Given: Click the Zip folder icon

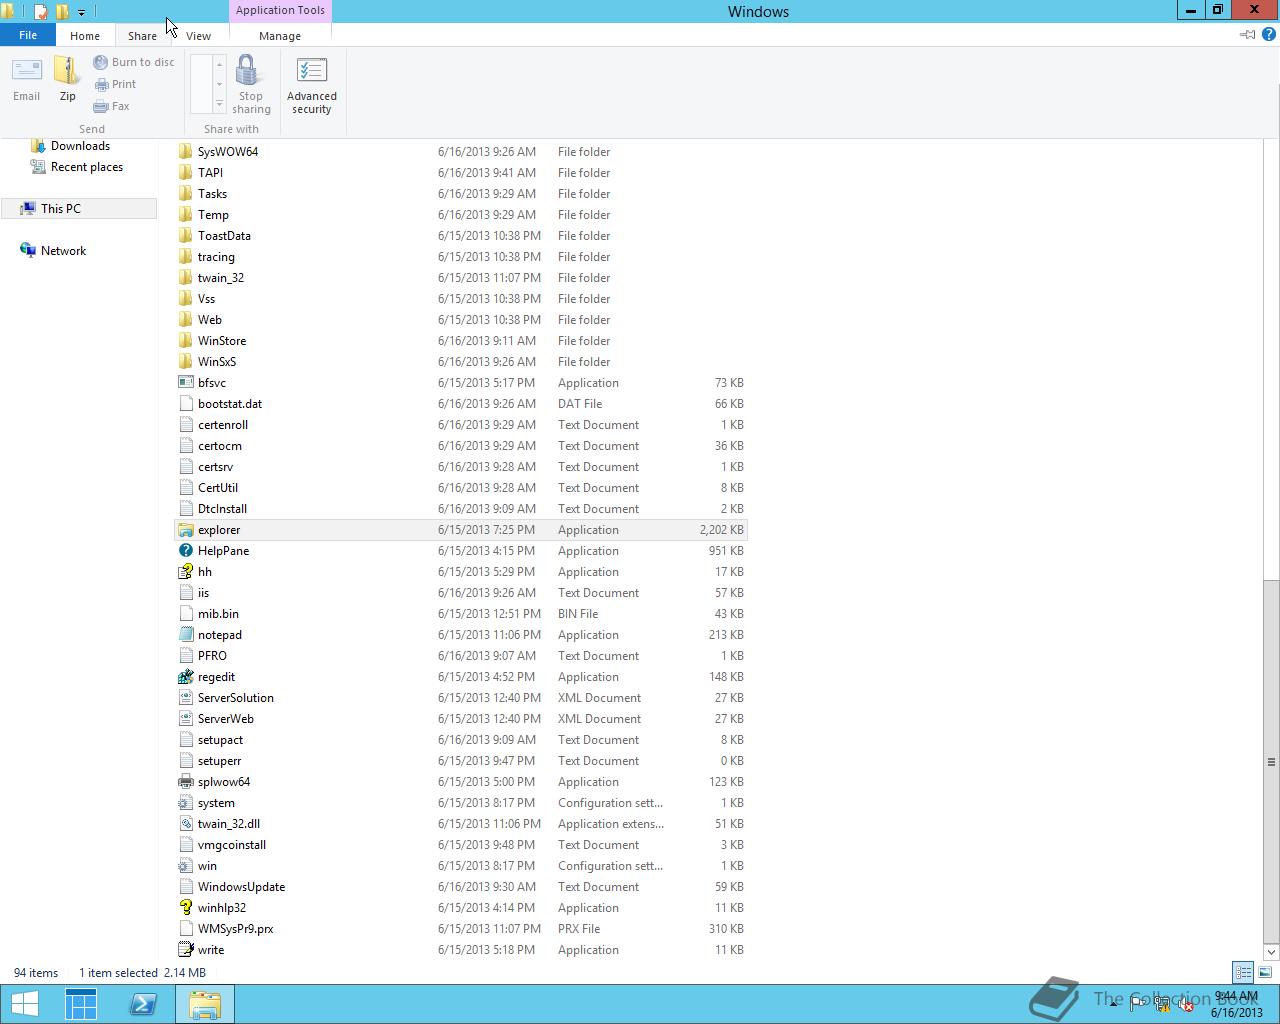Looking at the screenshot, I should (x=67, y=72).
